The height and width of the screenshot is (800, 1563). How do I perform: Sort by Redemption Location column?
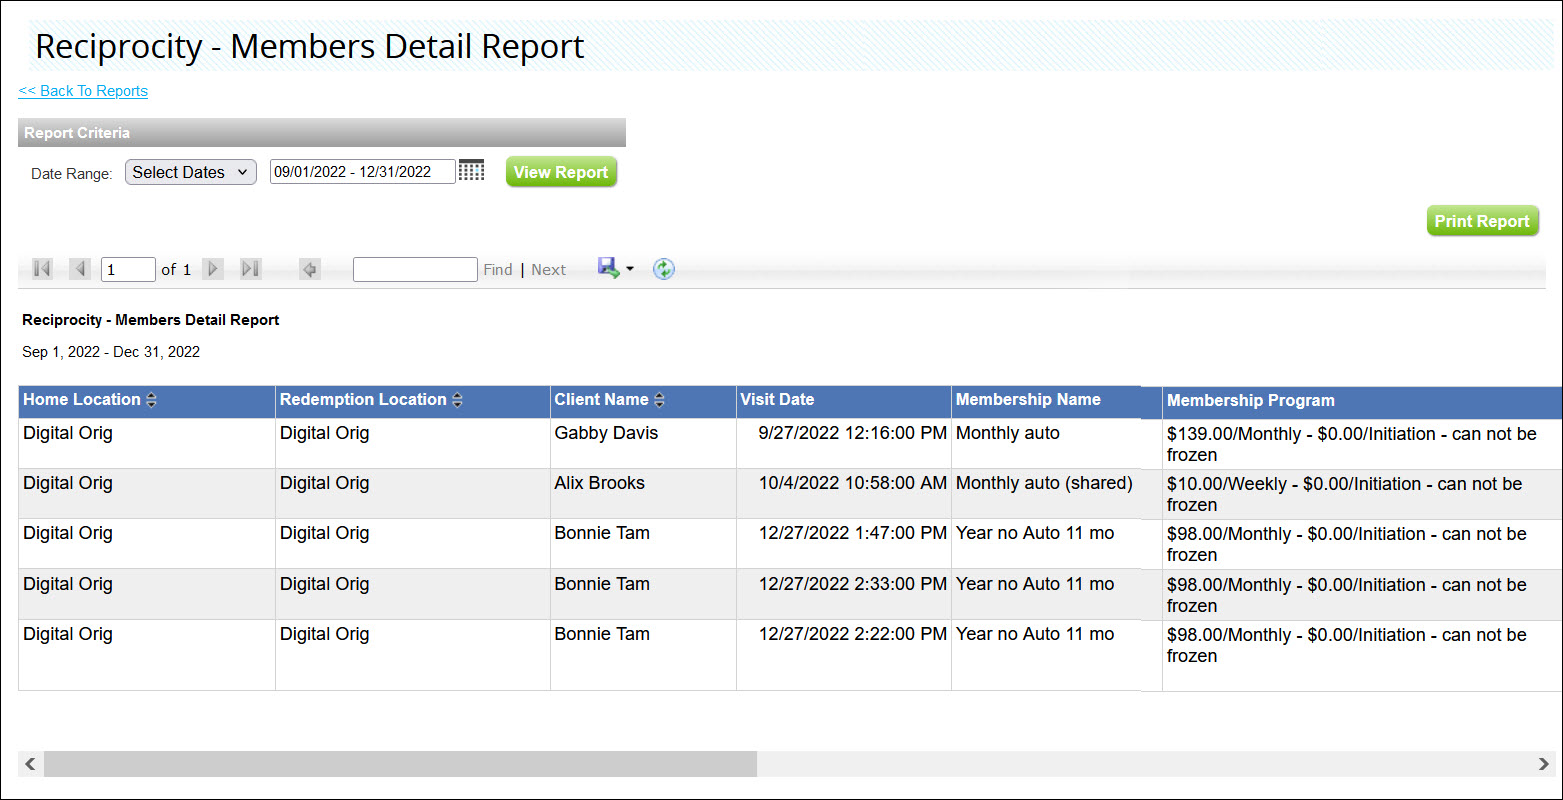(x=457, y=400)
